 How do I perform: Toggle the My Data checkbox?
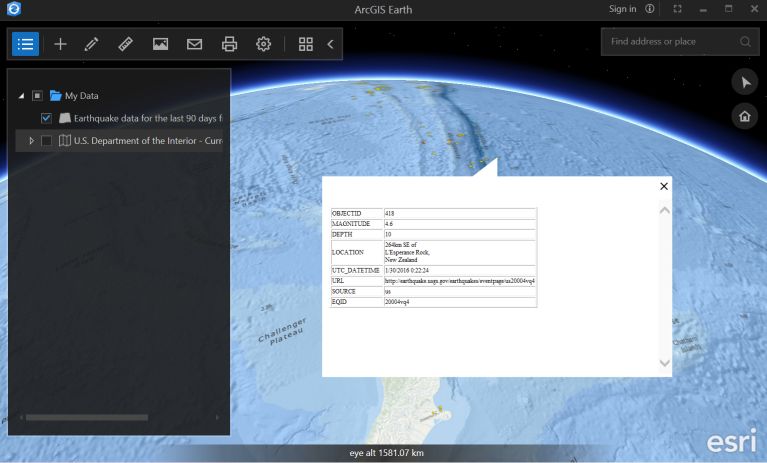37,96
